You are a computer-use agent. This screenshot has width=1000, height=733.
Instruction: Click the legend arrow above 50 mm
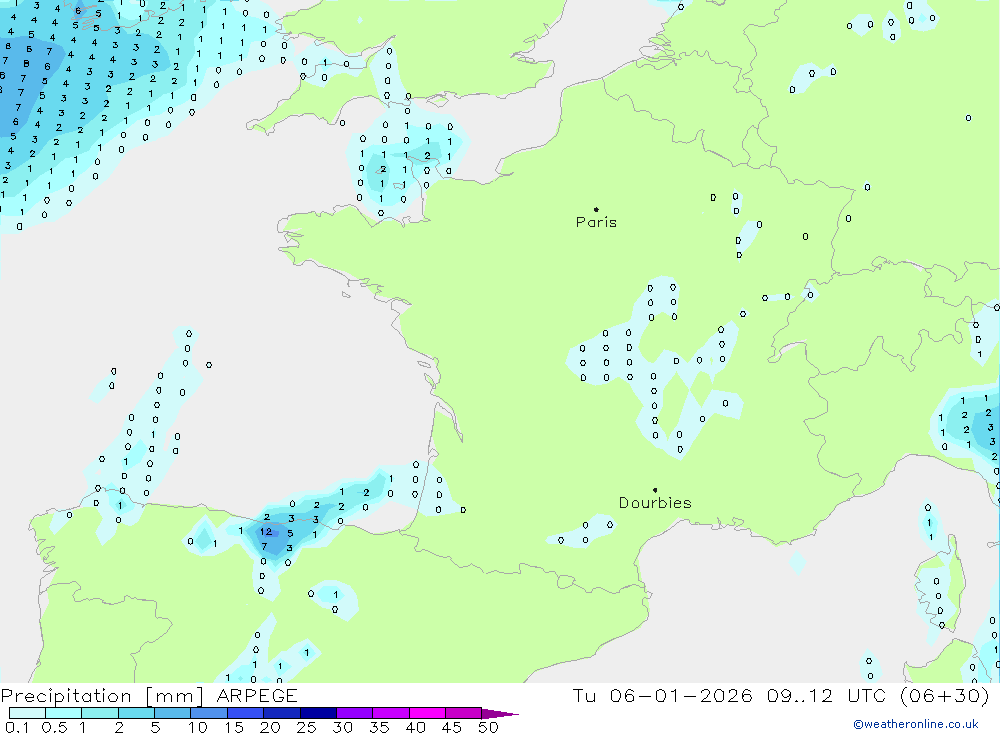click(500, 714)
